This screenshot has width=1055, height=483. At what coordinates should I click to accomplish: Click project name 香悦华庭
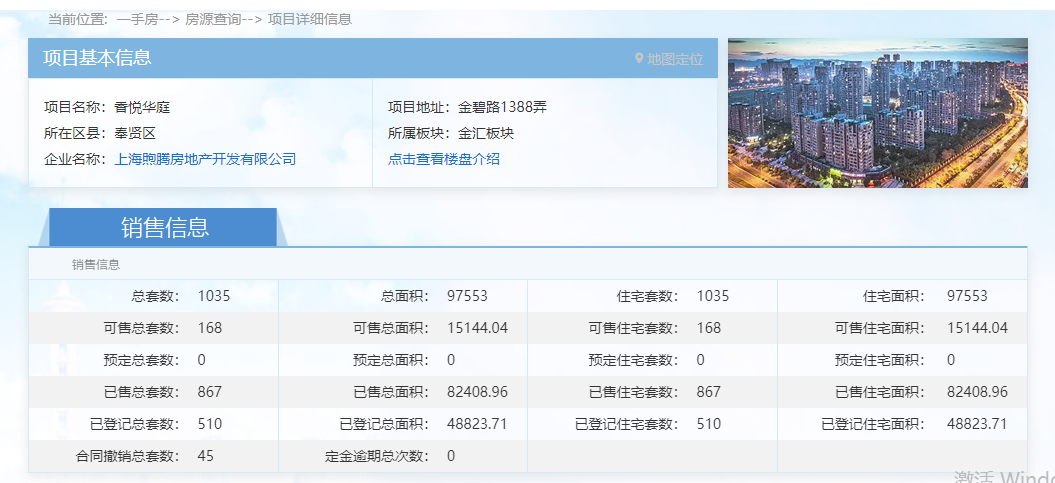coord(143,107)
